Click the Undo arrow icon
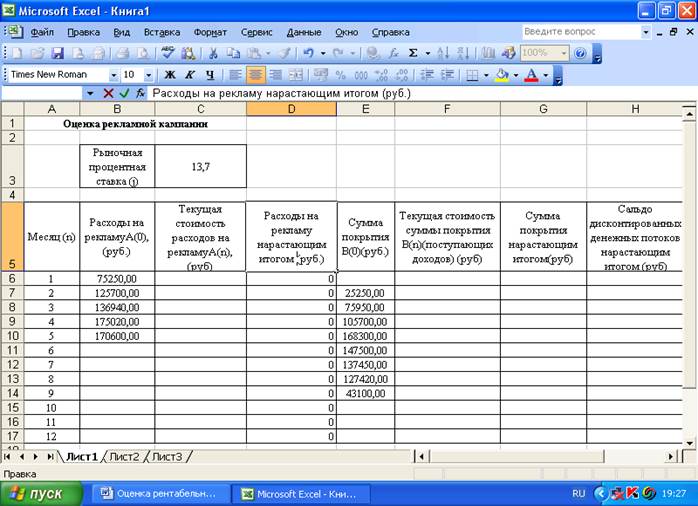Viewport: 698px width, 506px height. (308, 53)
